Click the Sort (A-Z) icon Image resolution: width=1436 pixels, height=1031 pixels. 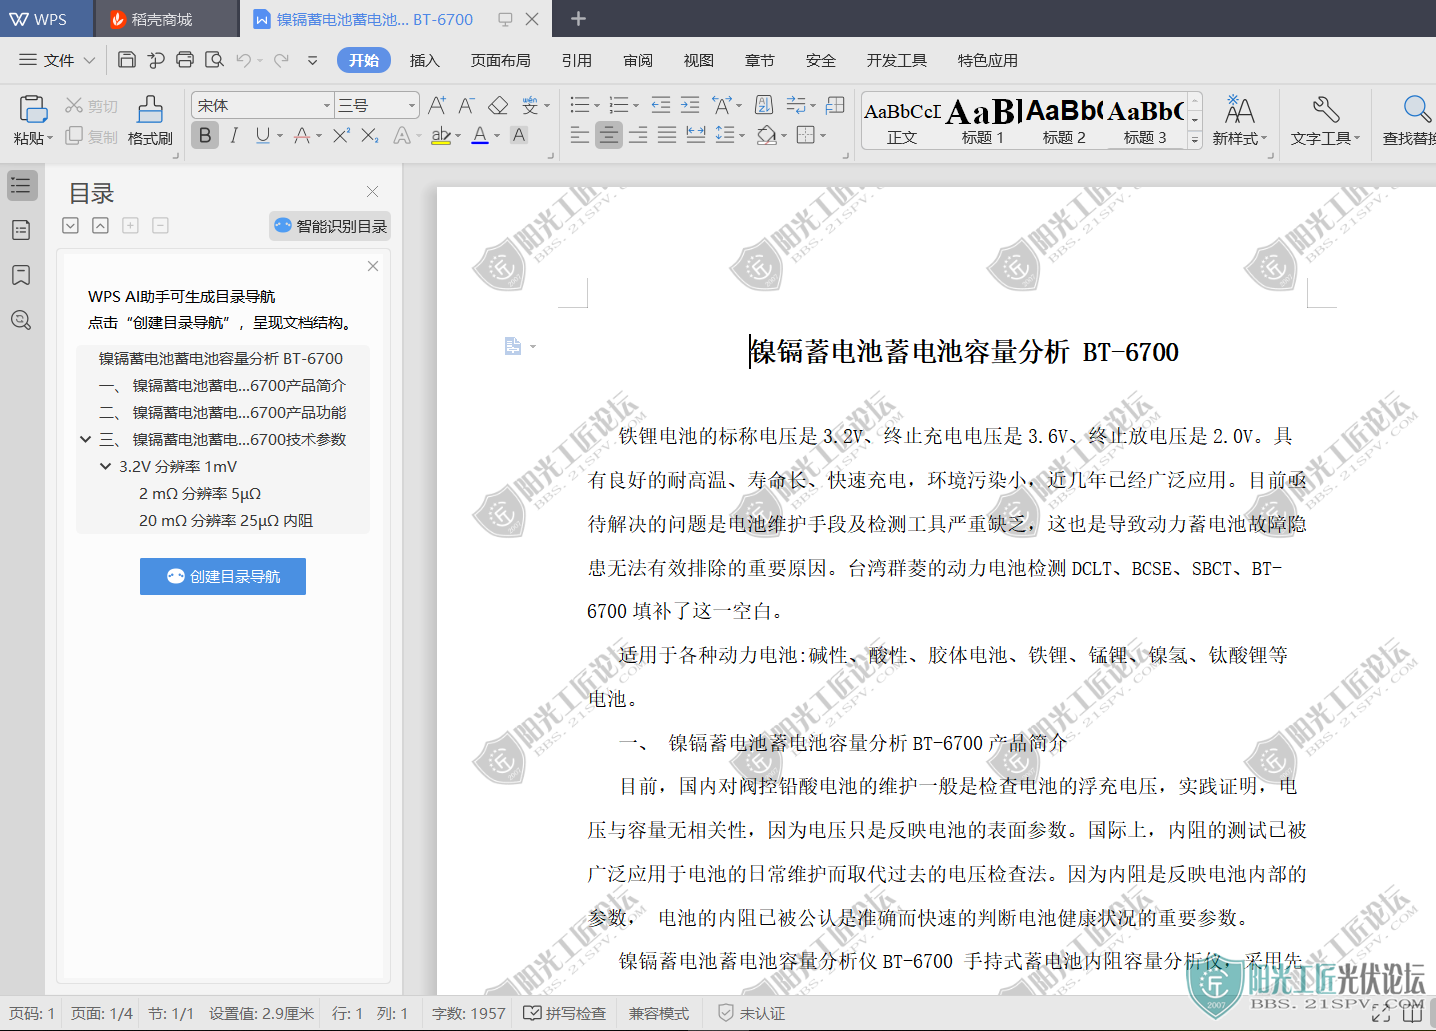click(x=764, y=105)
